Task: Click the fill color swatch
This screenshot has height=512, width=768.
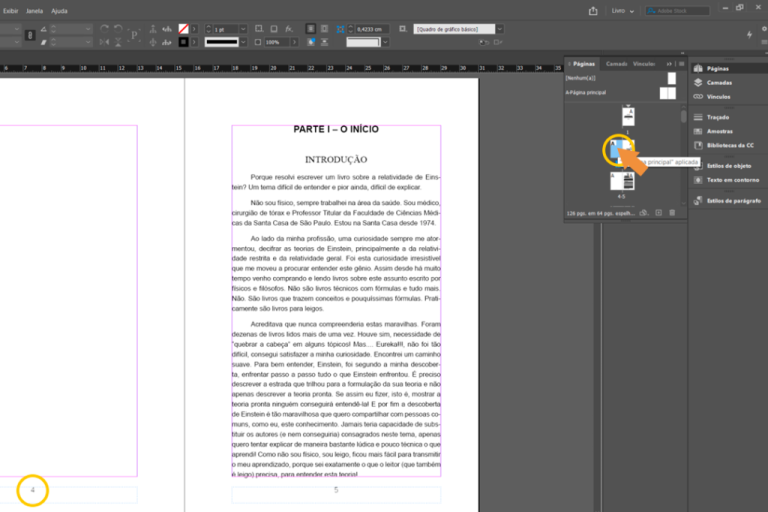Action: (x=183, y=29)
